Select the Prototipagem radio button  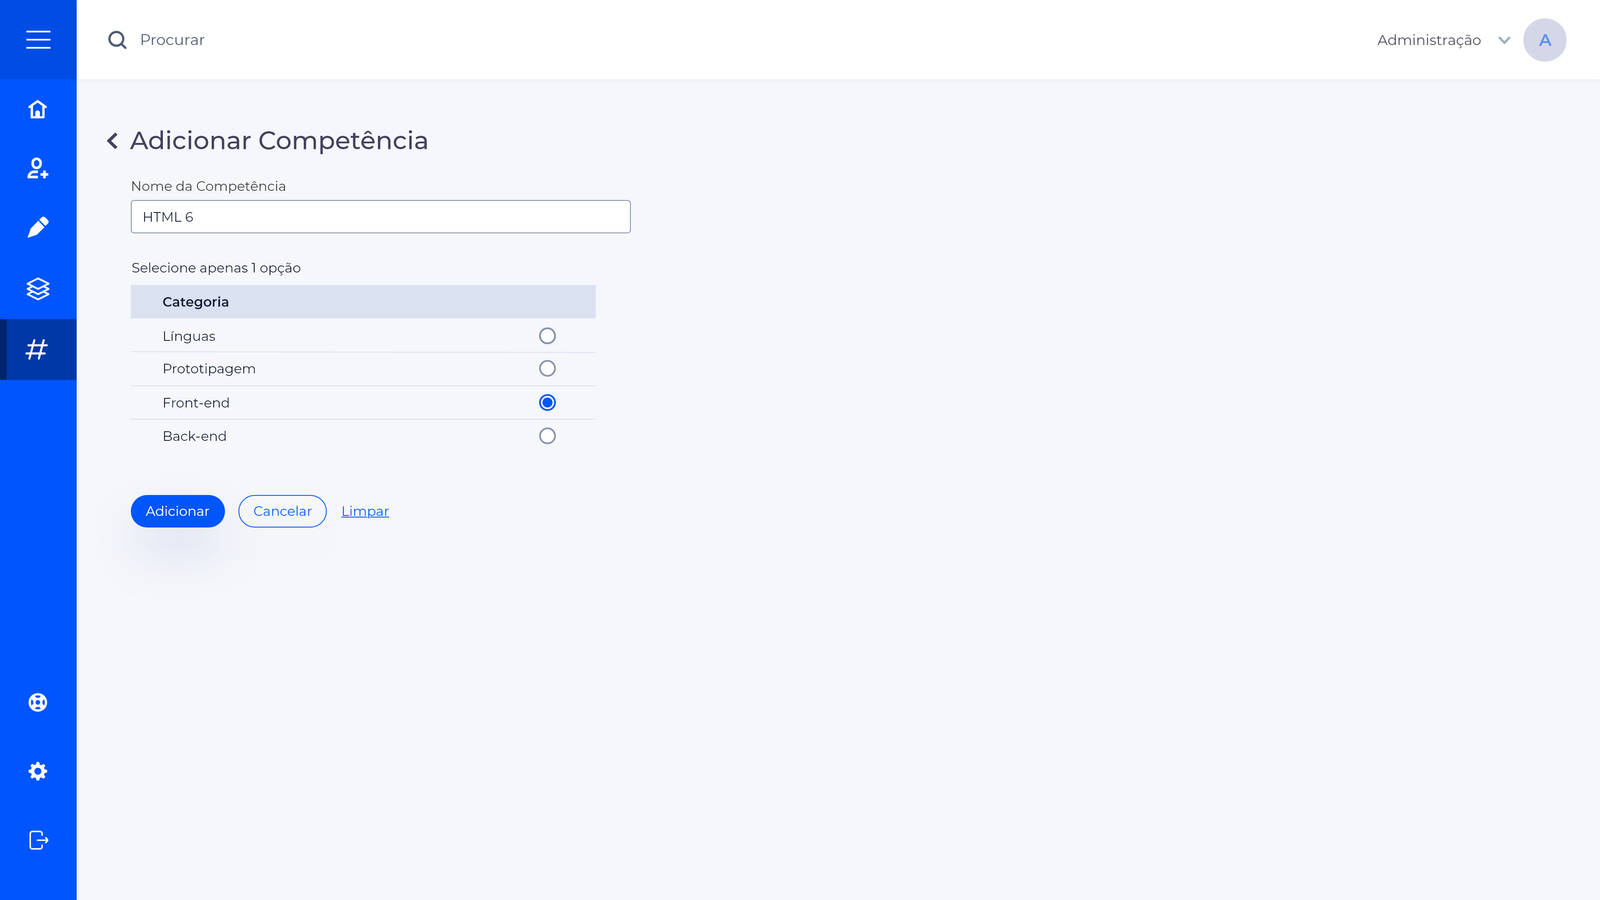coord(547,369)
